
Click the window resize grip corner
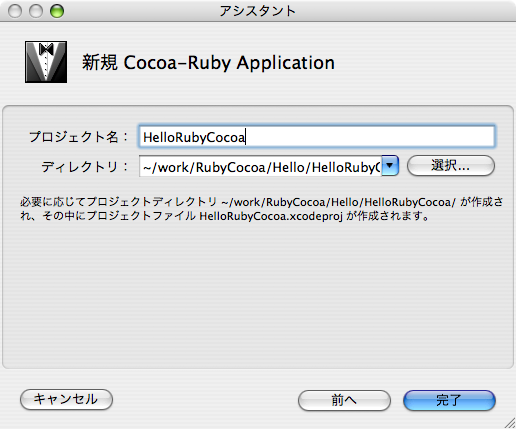coord(510,423)
